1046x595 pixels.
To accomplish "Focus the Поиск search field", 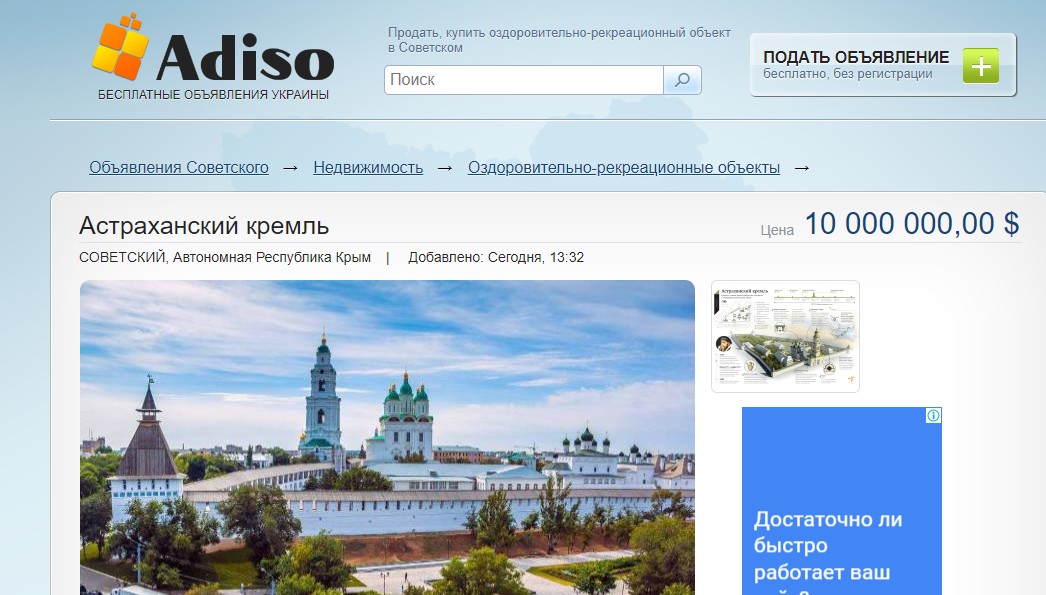I will click(523, 80).
